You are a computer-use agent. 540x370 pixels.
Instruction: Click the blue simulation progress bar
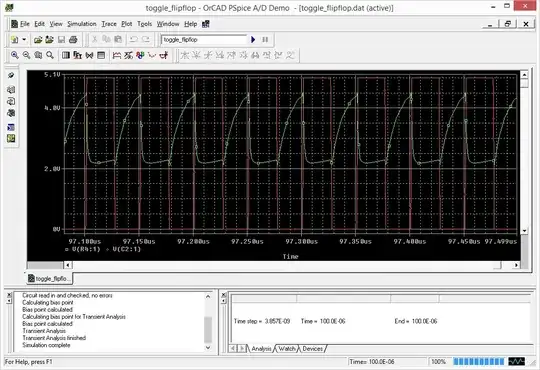tap(479, 362)
